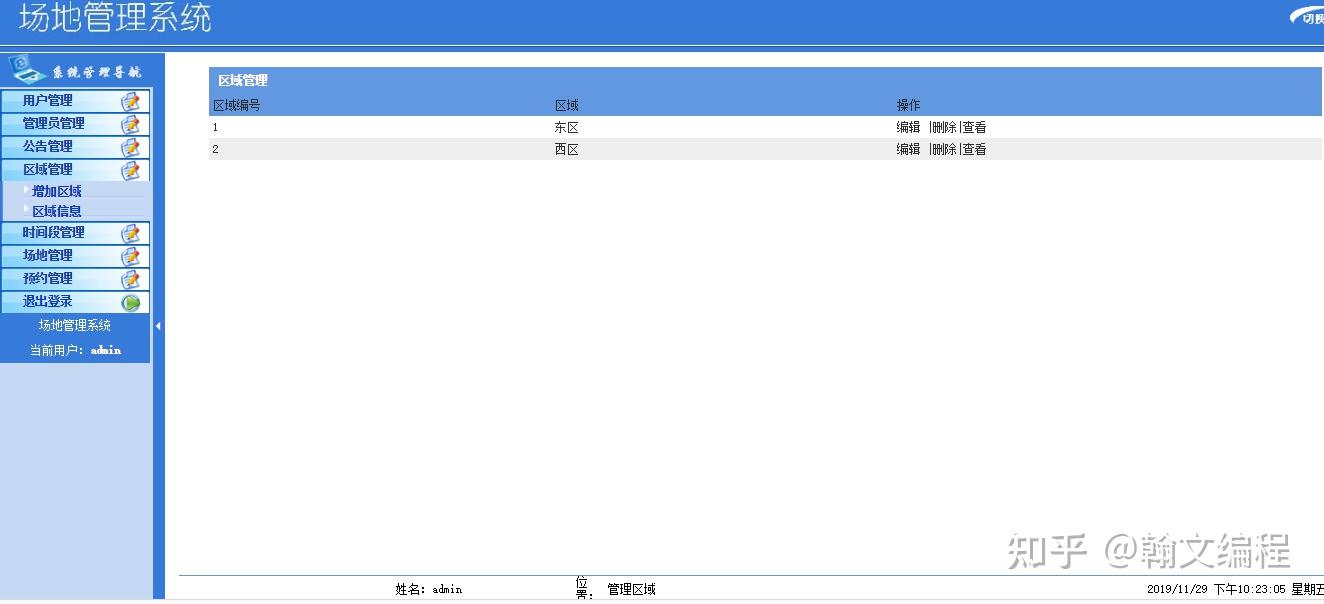1324x604 pixels.
Task: Click the 用户管理 edit pencil icon
Action: pyautogui.click(x=131, y=101)
